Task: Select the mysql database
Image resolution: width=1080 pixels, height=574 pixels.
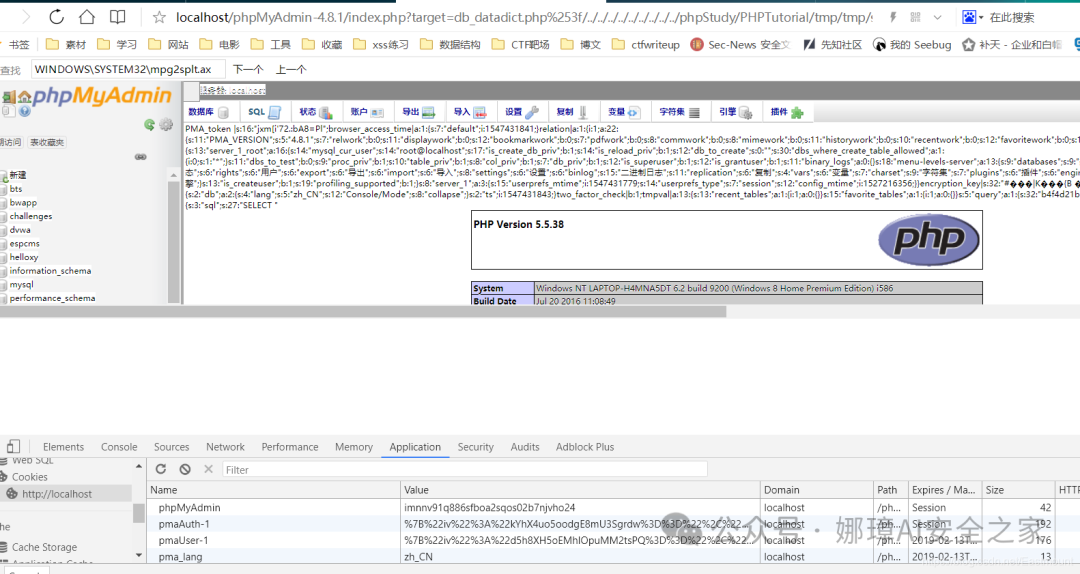Action: [21, 285]
